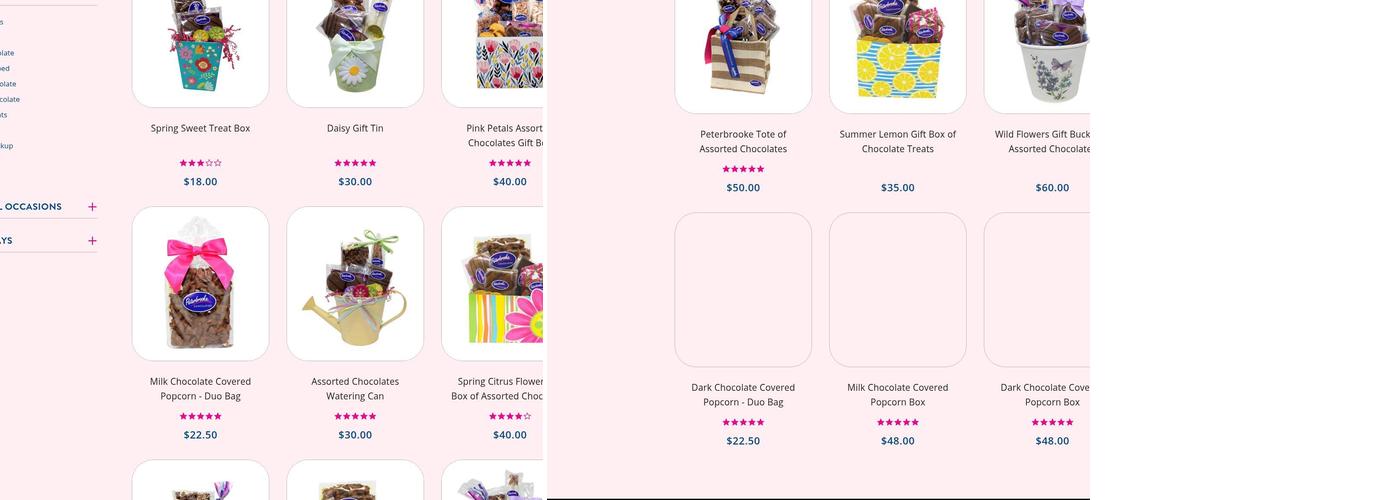1400x500 pixels.
Task: Click stars under Peterbrooke Tote product
Action: click(743, 169)
